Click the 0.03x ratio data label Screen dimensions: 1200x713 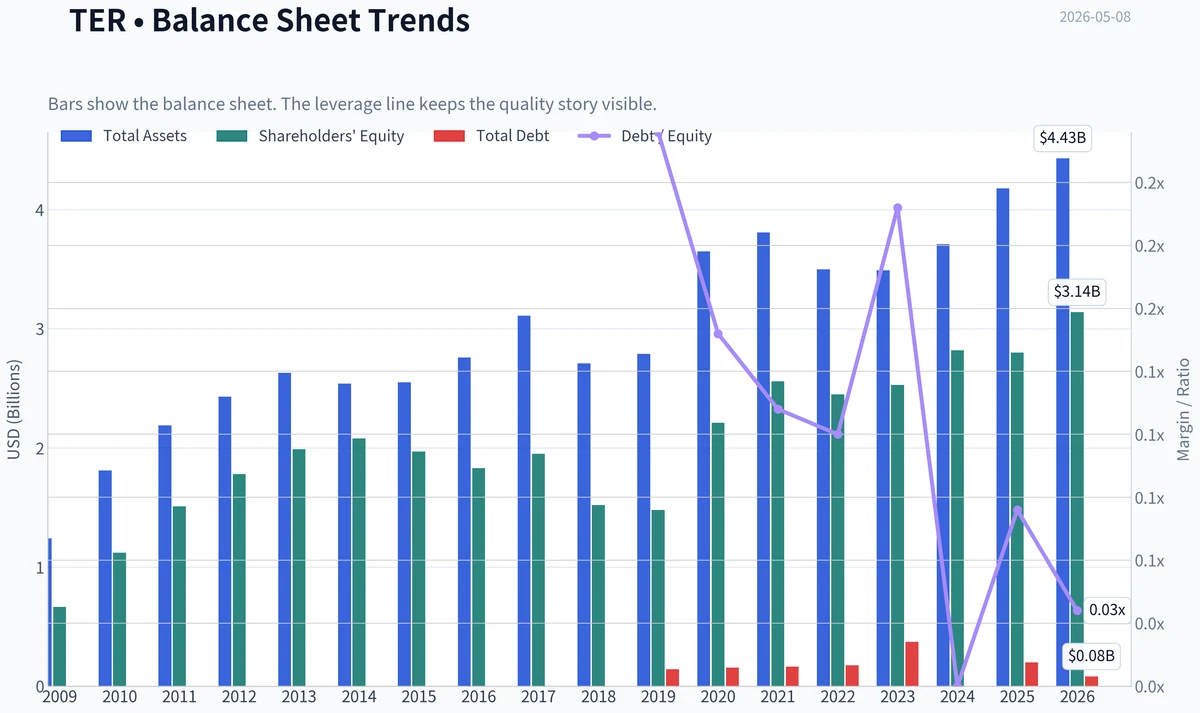pyautogui.click(x=1107, y=610)
